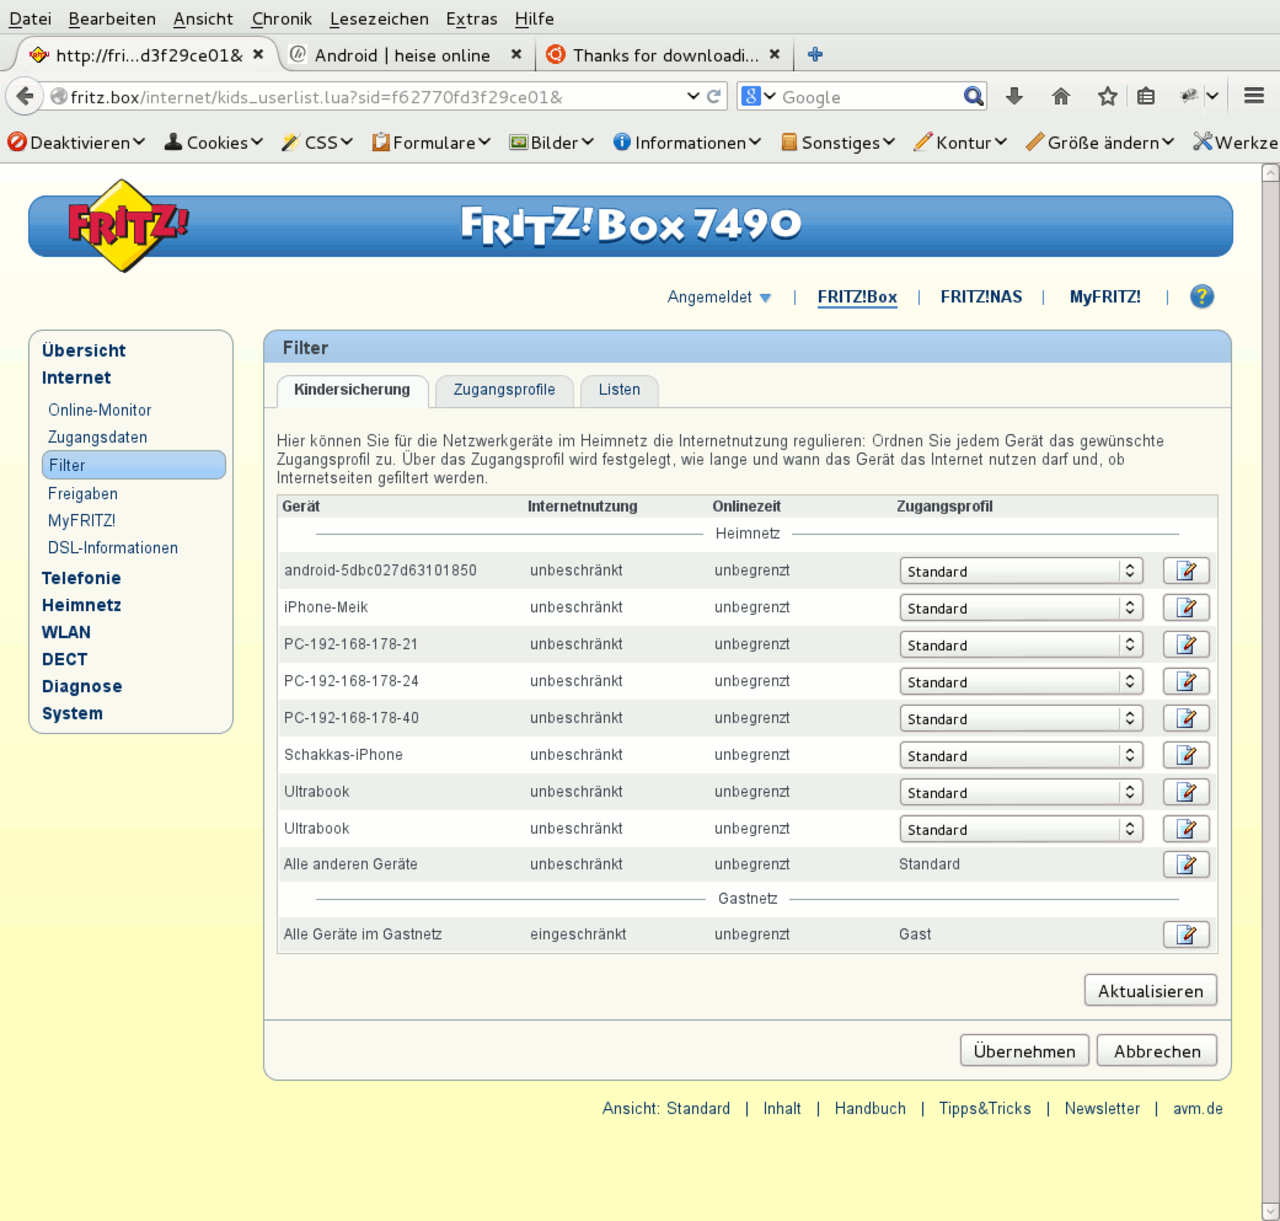Image resolution: width=1280 pixels, height=1221 pixels.
Task: Open the blue help question mark icon
Action: [x=1202, y=297]
